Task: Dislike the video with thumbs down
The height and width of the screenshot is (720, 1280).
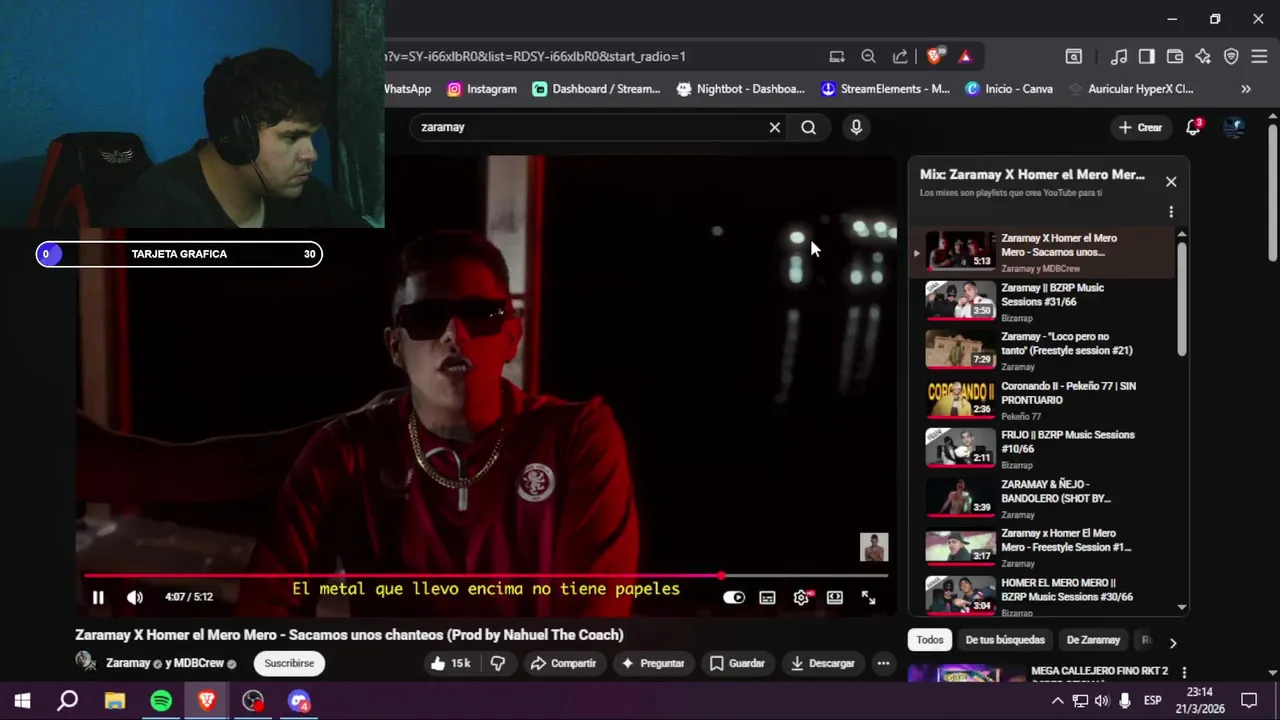Action: [497, 663]
